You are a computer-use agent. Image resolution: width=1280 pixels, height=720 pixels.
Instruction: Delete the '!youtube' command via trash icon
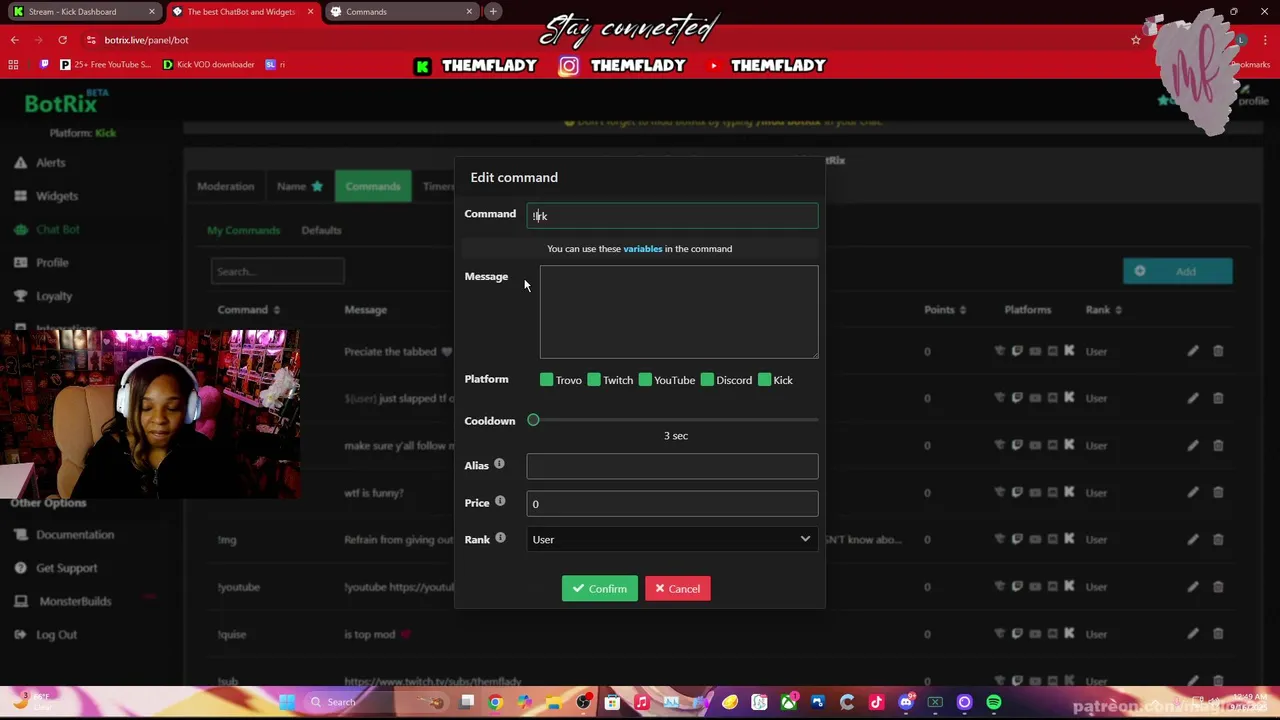(1218, 587)
